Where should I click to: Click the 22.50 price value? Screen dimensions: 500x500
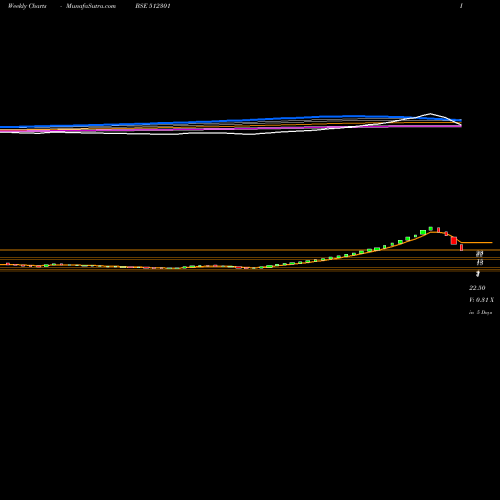point(477,288)
